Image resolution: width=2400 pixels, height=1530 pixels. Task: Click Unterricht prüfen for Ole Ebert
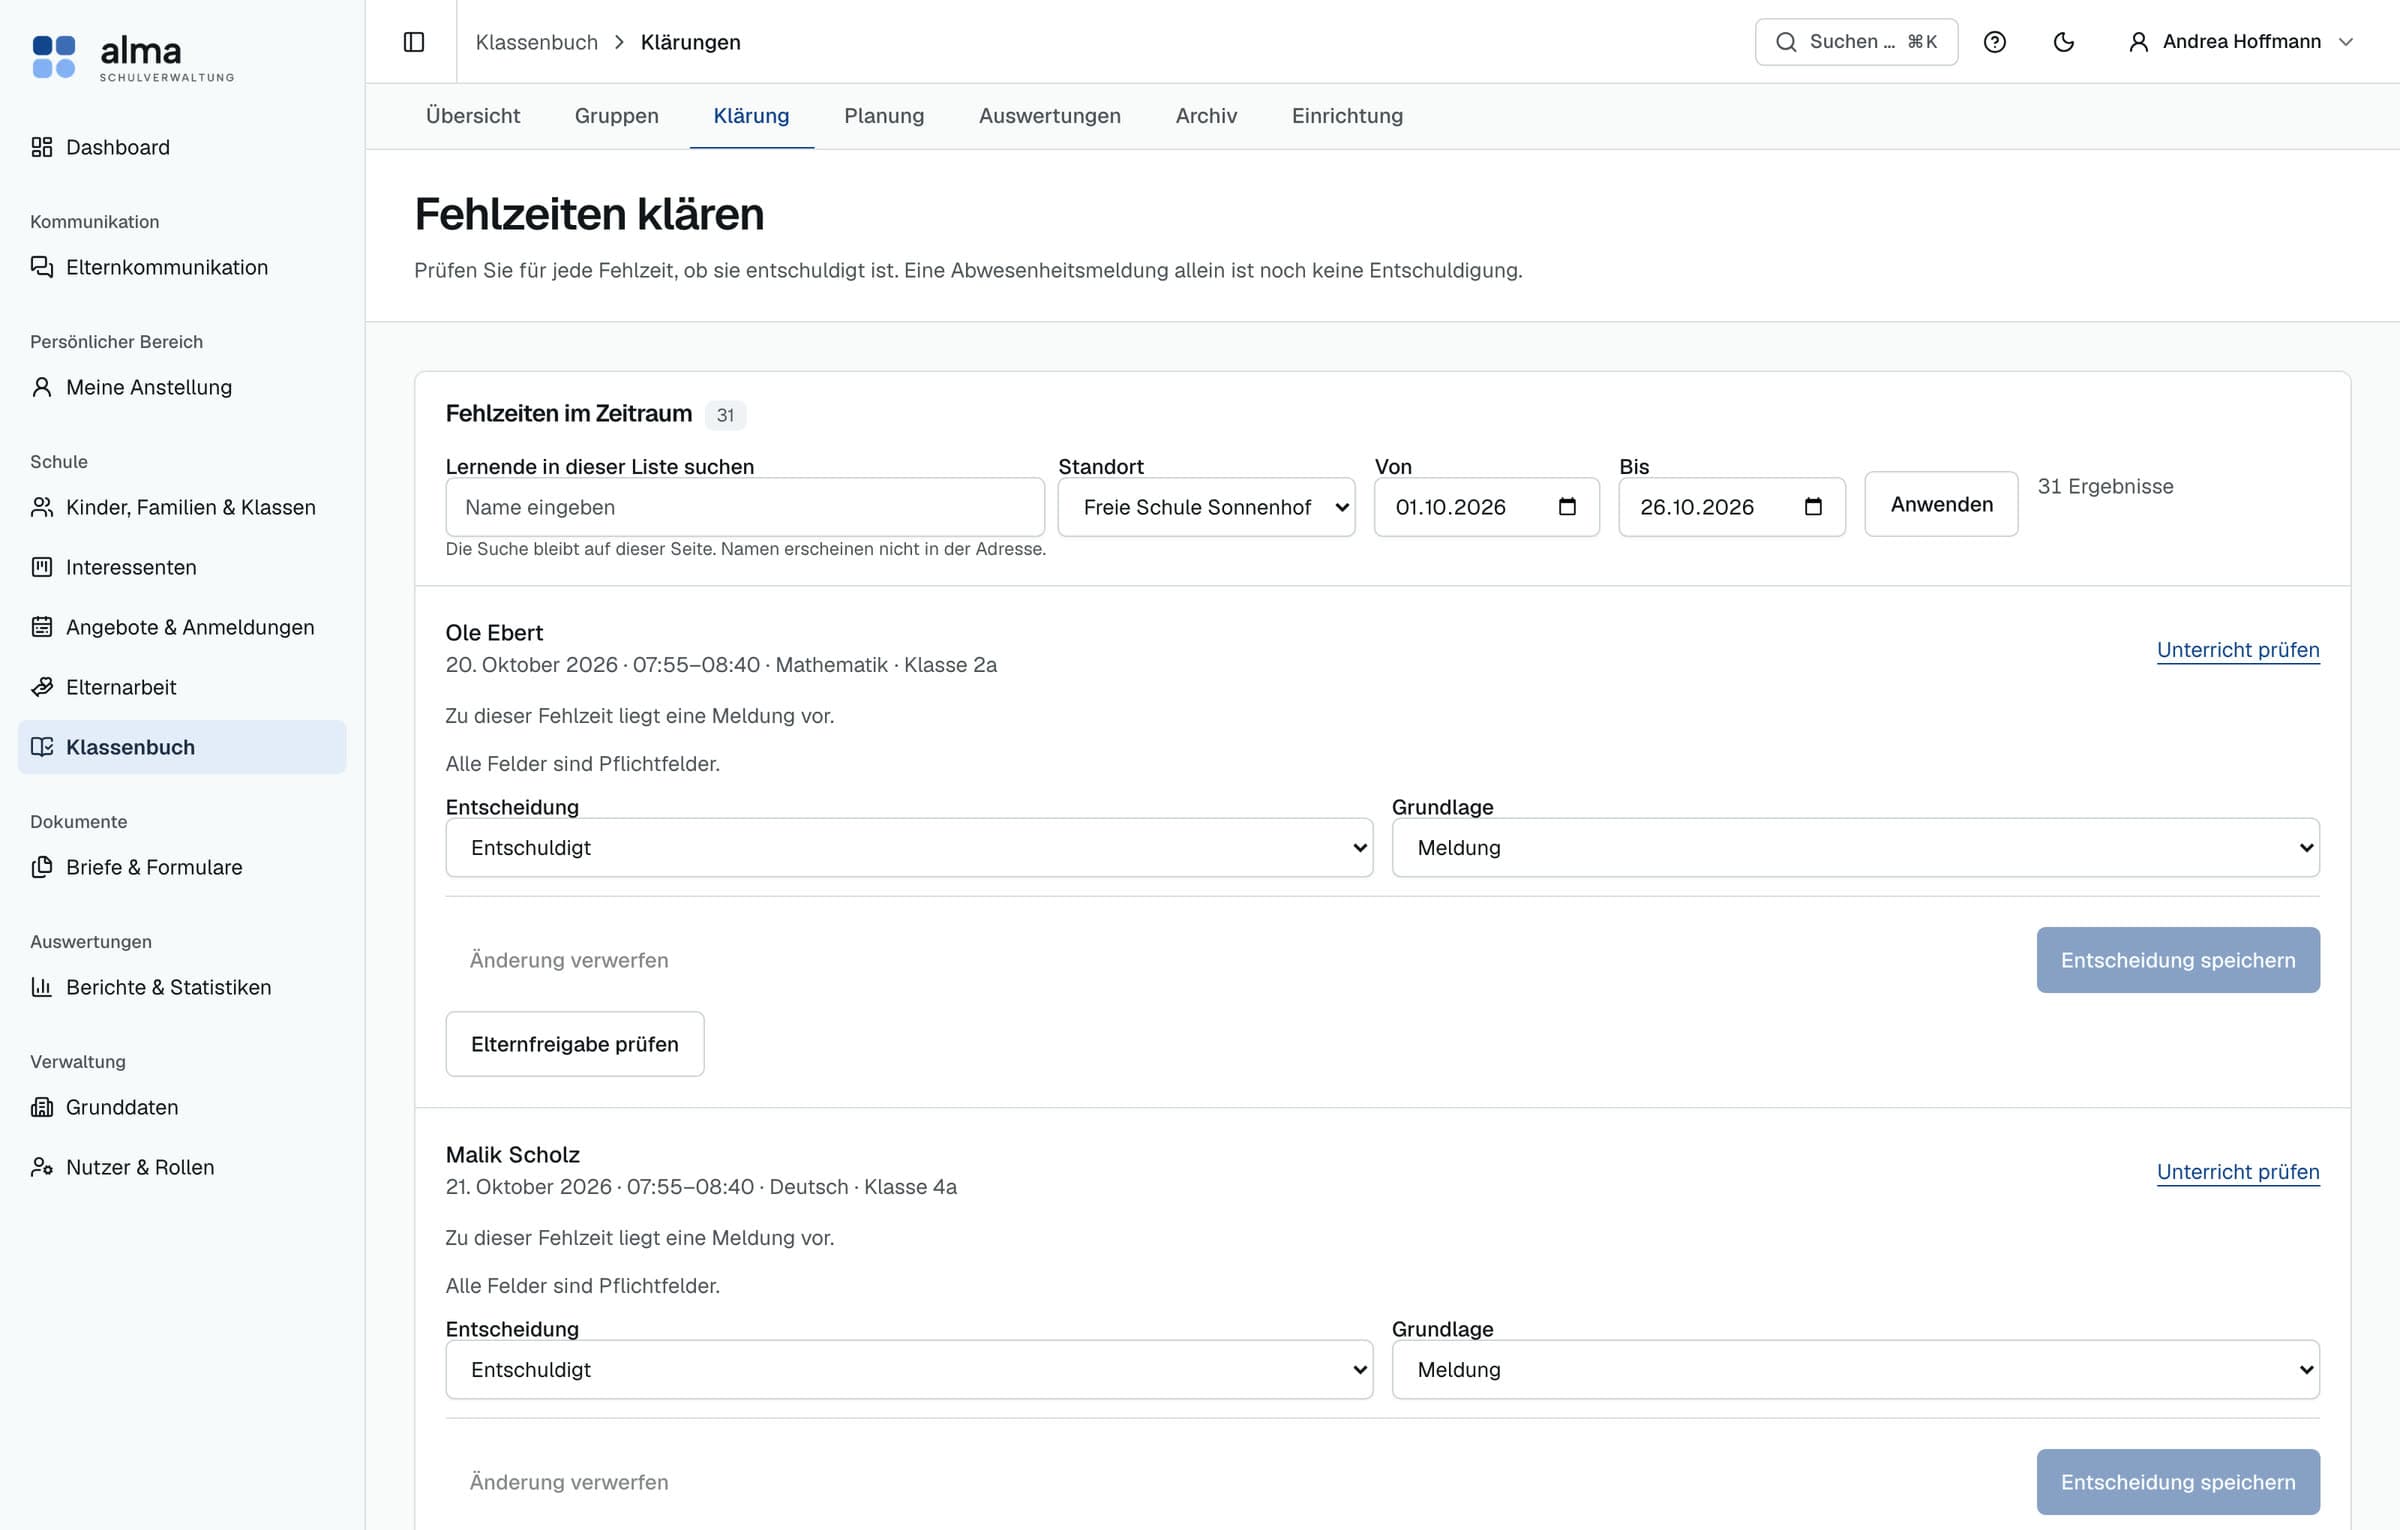2238,650
